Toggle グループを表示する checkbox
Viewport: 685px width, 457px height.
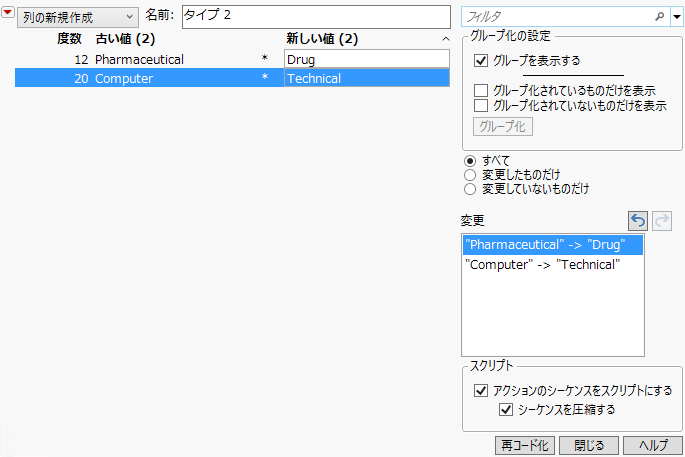[x=481, y=61]
